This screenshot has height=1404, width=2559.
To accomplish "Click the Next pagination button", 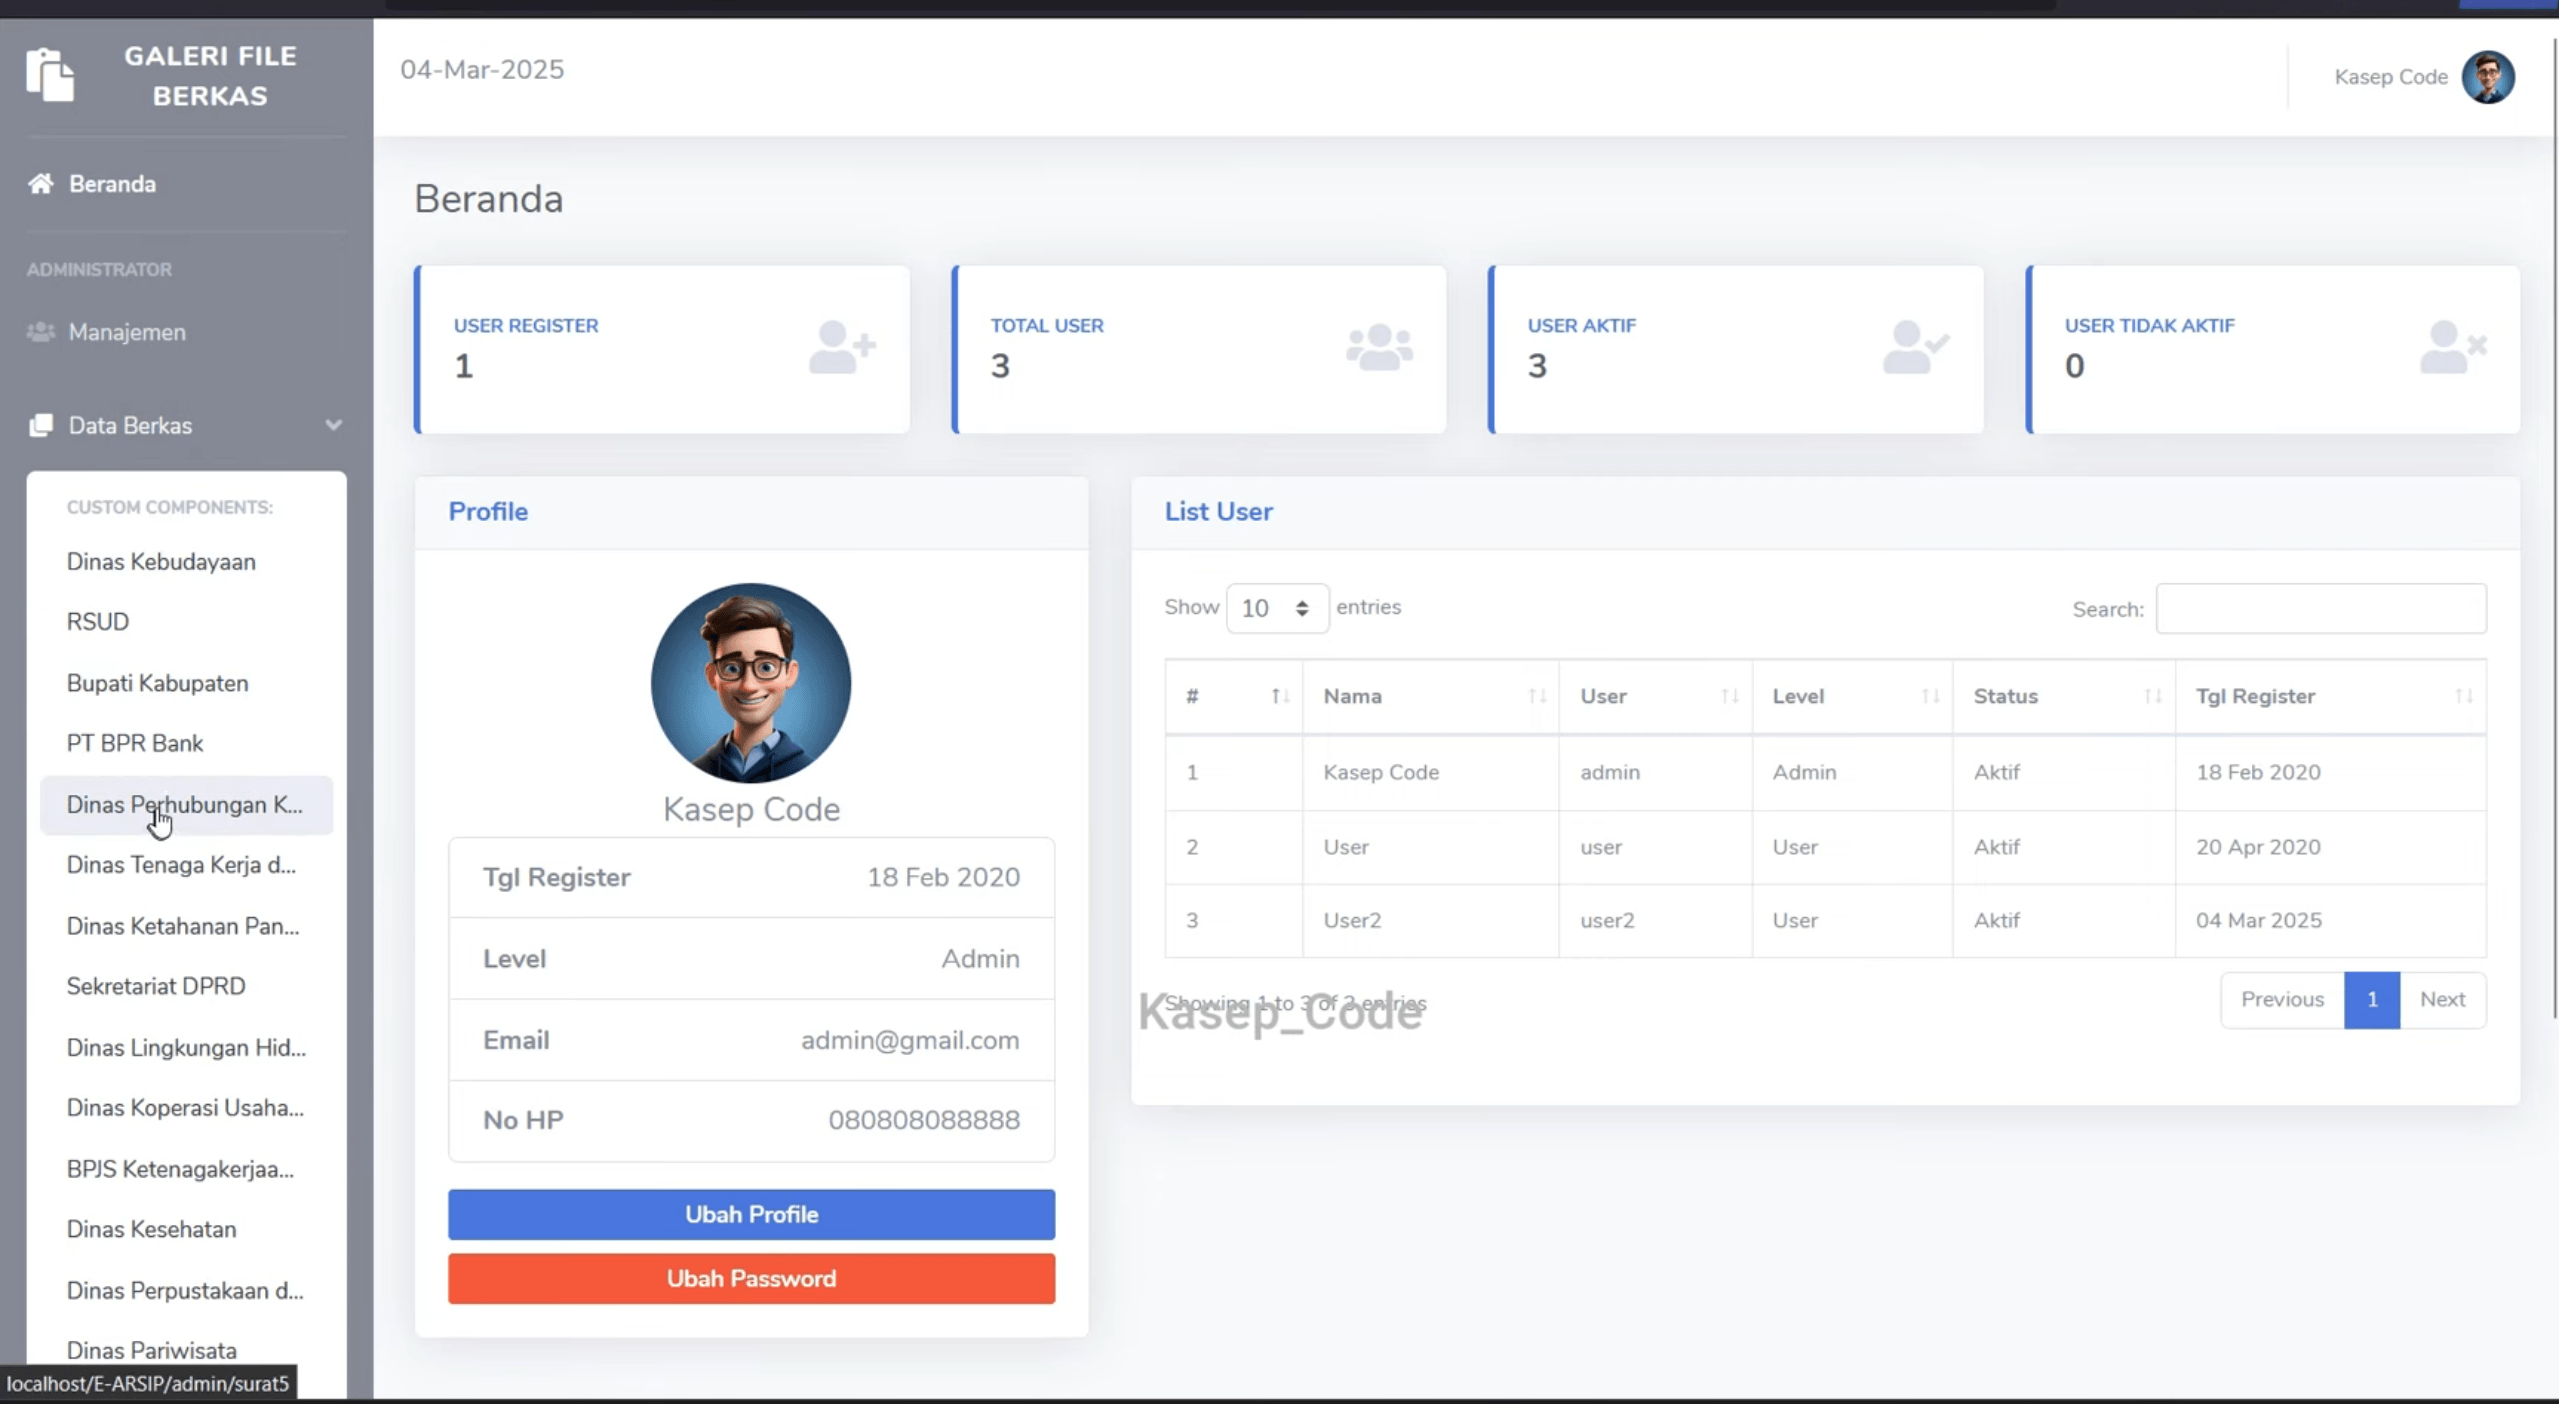I will pos(2442,1000).
